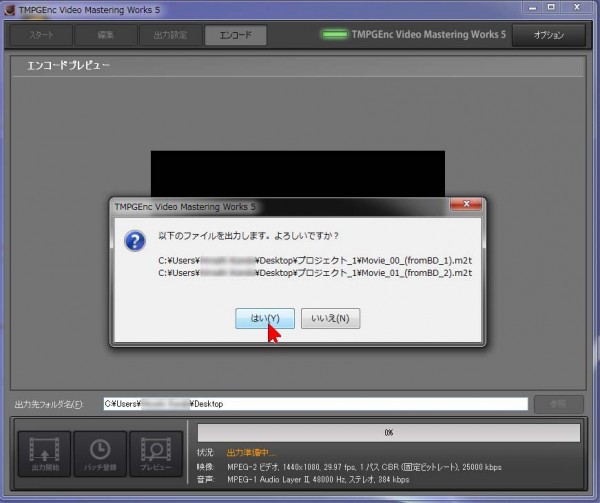600x503 pixels.
Task: Select the エンコード tab
Action: pos(235,36)
